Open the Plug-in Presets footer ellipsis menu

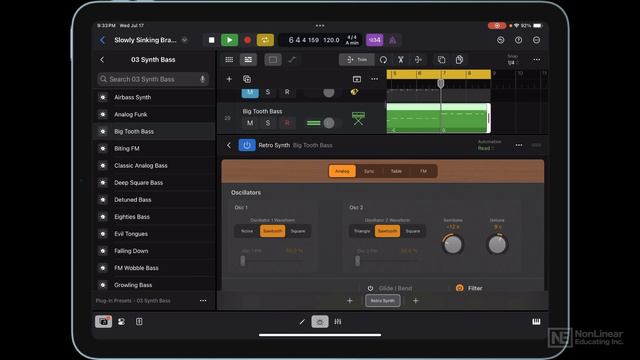point(203,301)
